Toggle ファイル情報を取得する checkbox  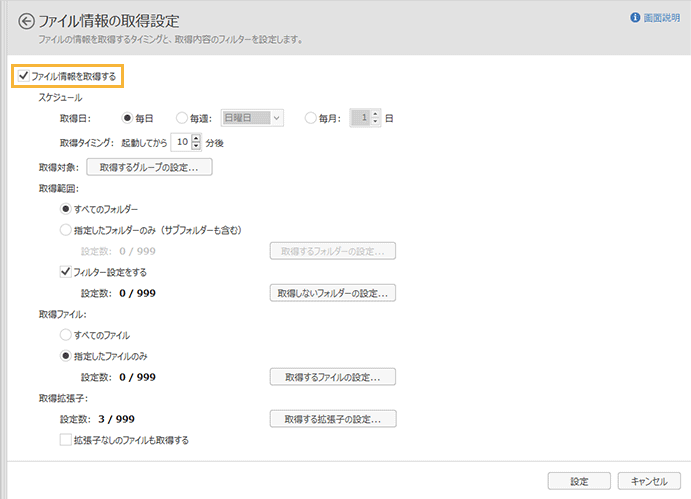tap(23, 76)
